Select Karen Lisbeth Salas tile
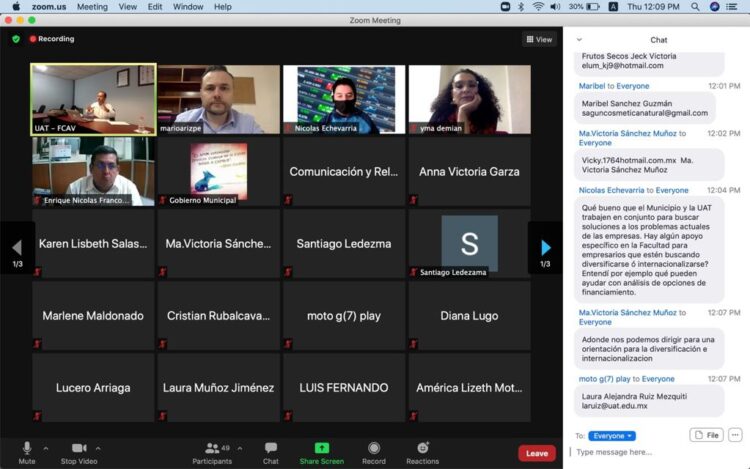750x469 pixels. tap(93, 244)
